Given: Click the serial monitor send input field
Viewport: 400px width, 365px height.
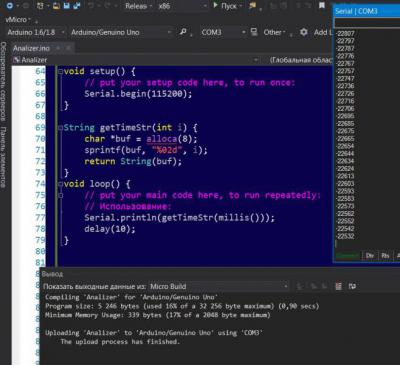Looking at the screenshot, I should (367, 23).
